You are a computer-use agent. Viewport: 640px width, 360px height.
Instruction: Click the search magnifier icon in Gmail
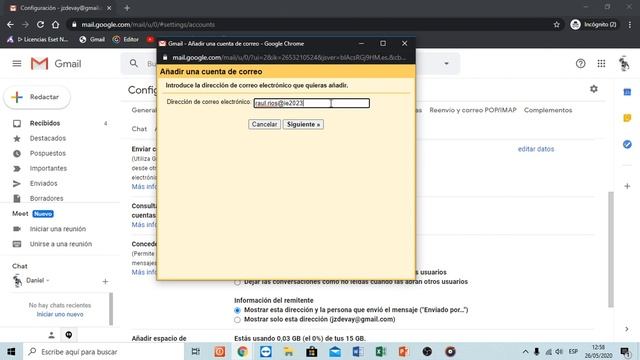pyautogui.click(x=134, y=64)
